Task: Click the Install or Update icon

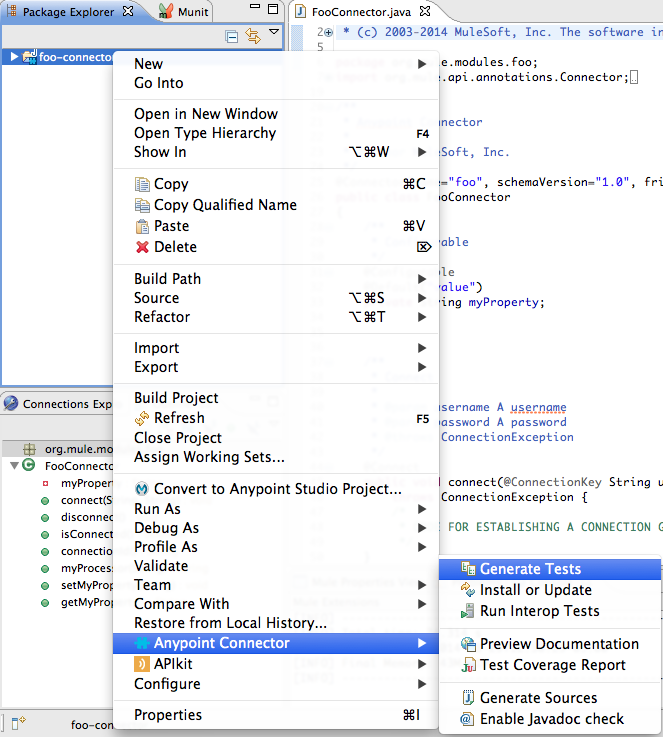Action: coord(467,590)
